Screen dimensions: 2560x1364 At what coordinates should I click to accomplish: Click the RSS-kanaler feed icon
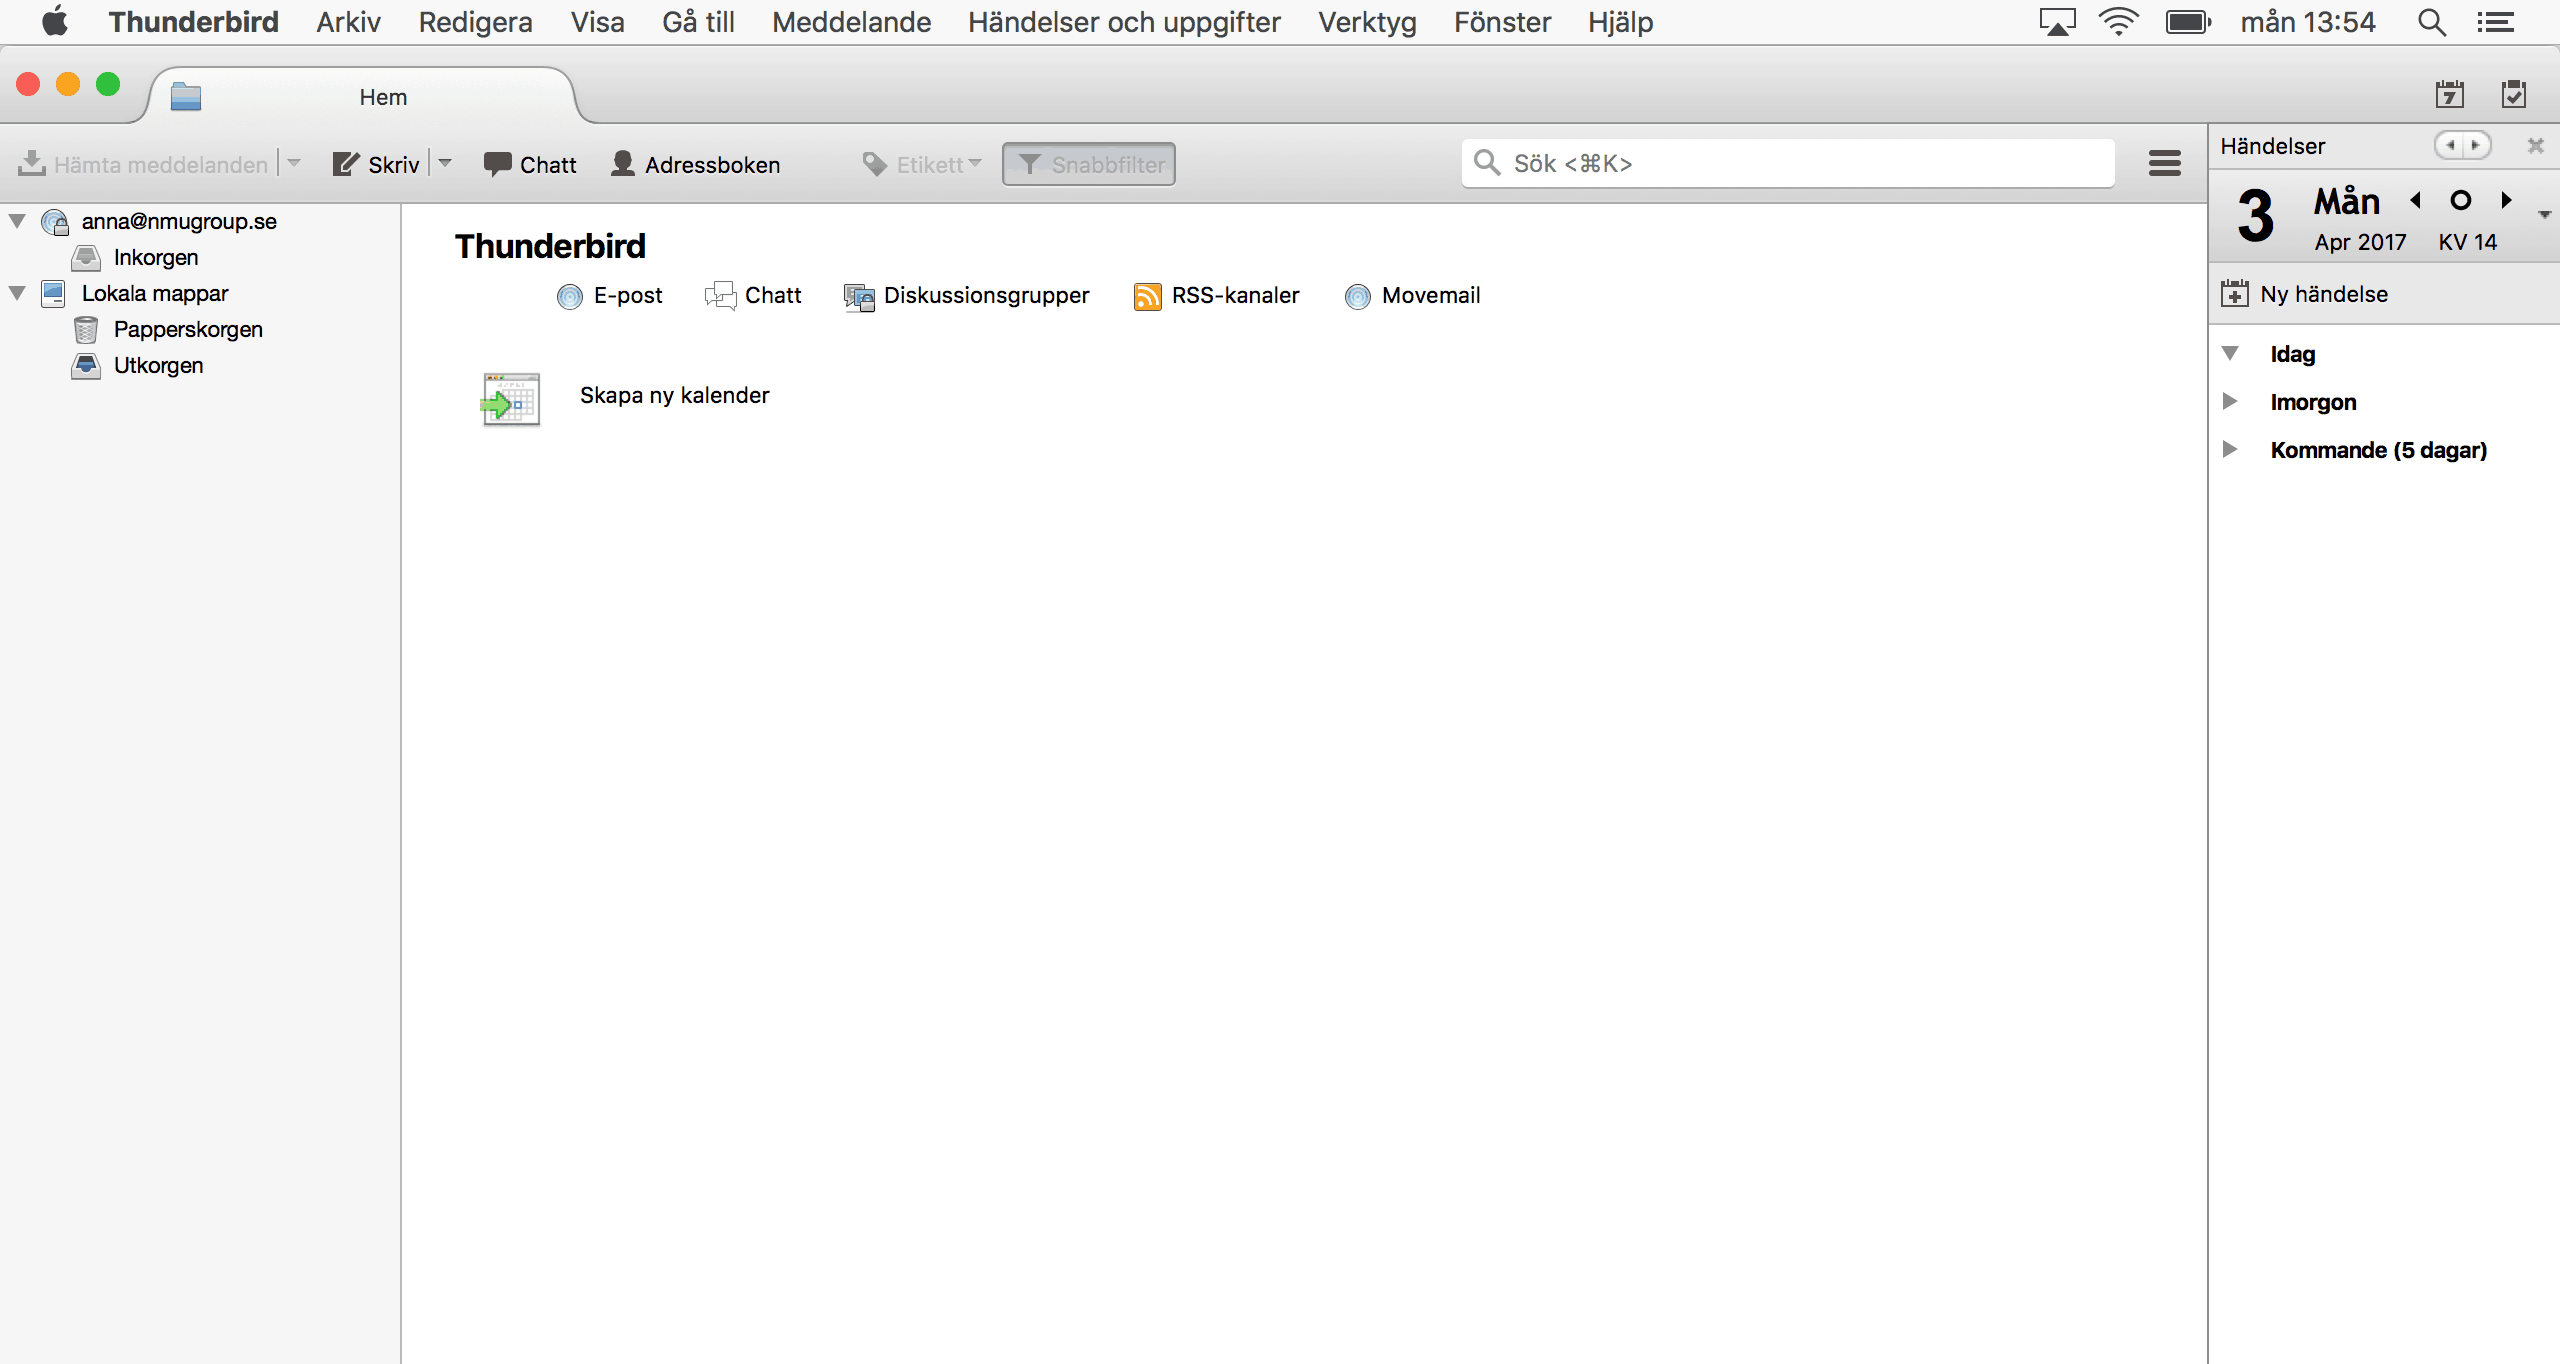1145,296
